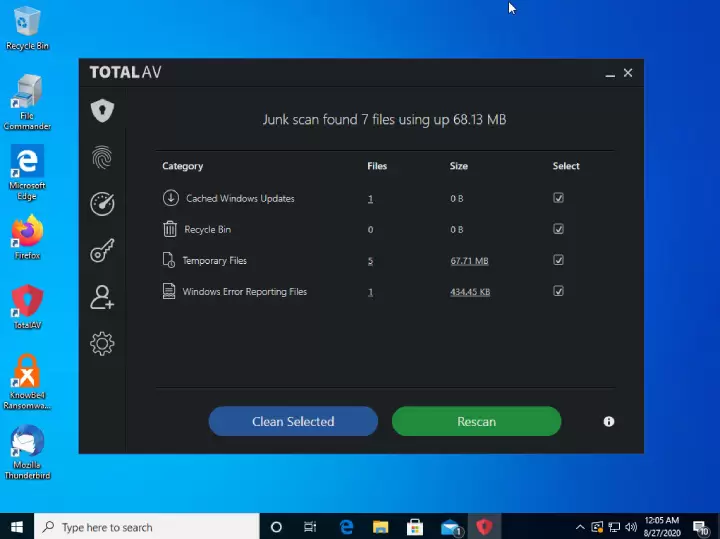Viewport: 720px width, 539px height.
Task: Click the taskbar search box
Action: point(147,527)
